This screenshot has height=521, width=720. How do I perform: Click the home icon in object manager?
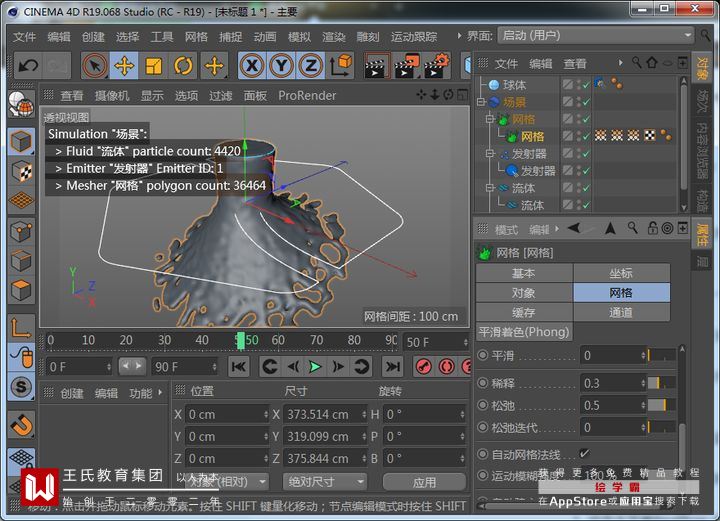652,62
